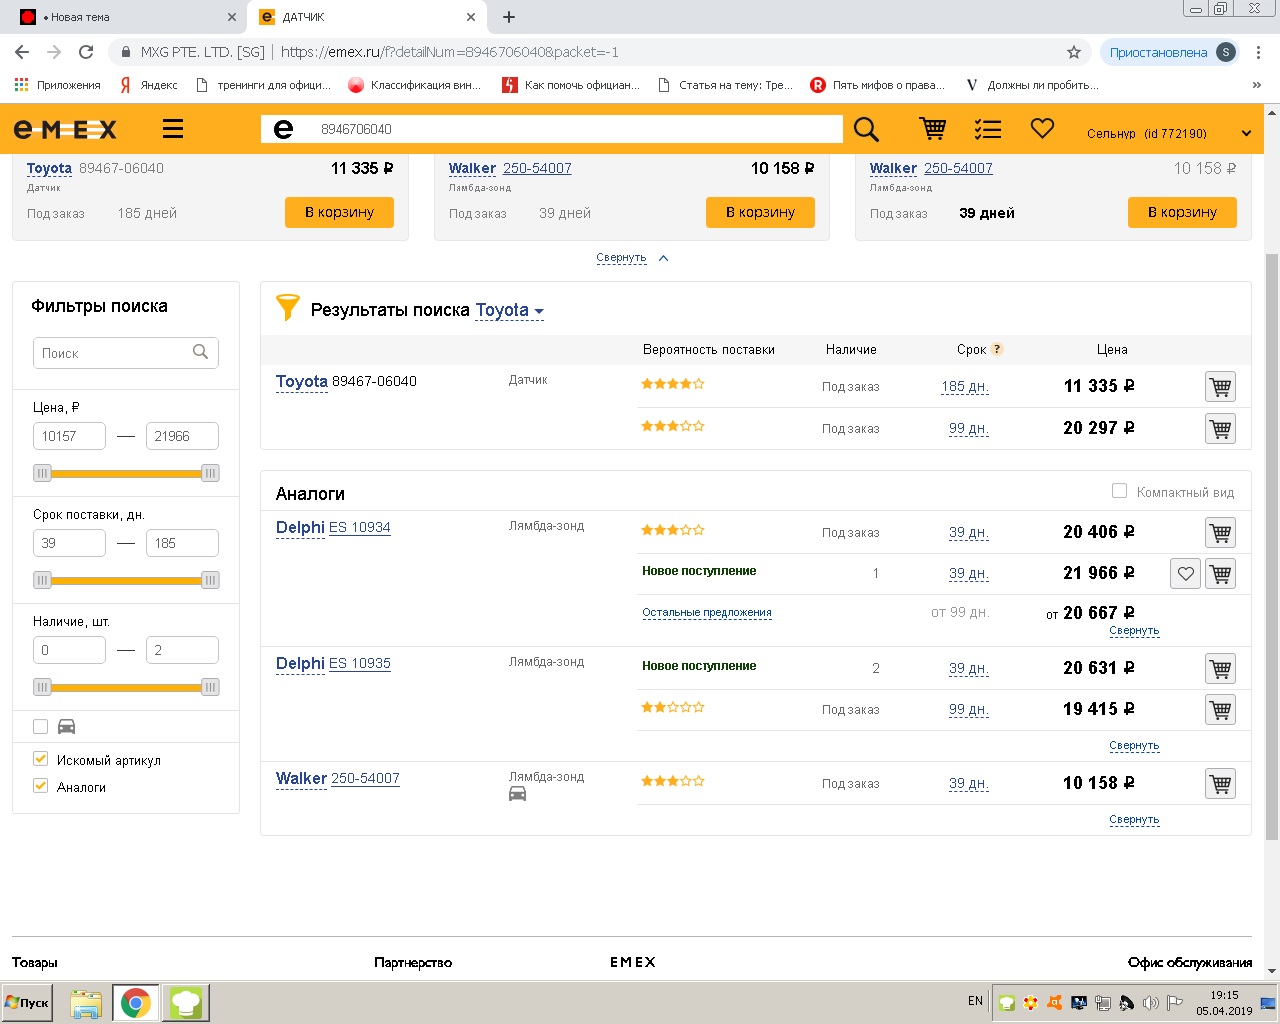The height and width of the screenshot is (1024, 1280).
Task: Uncheck the Аналоги checkbox
Action: pyautogui.click(x=40, y=786)
